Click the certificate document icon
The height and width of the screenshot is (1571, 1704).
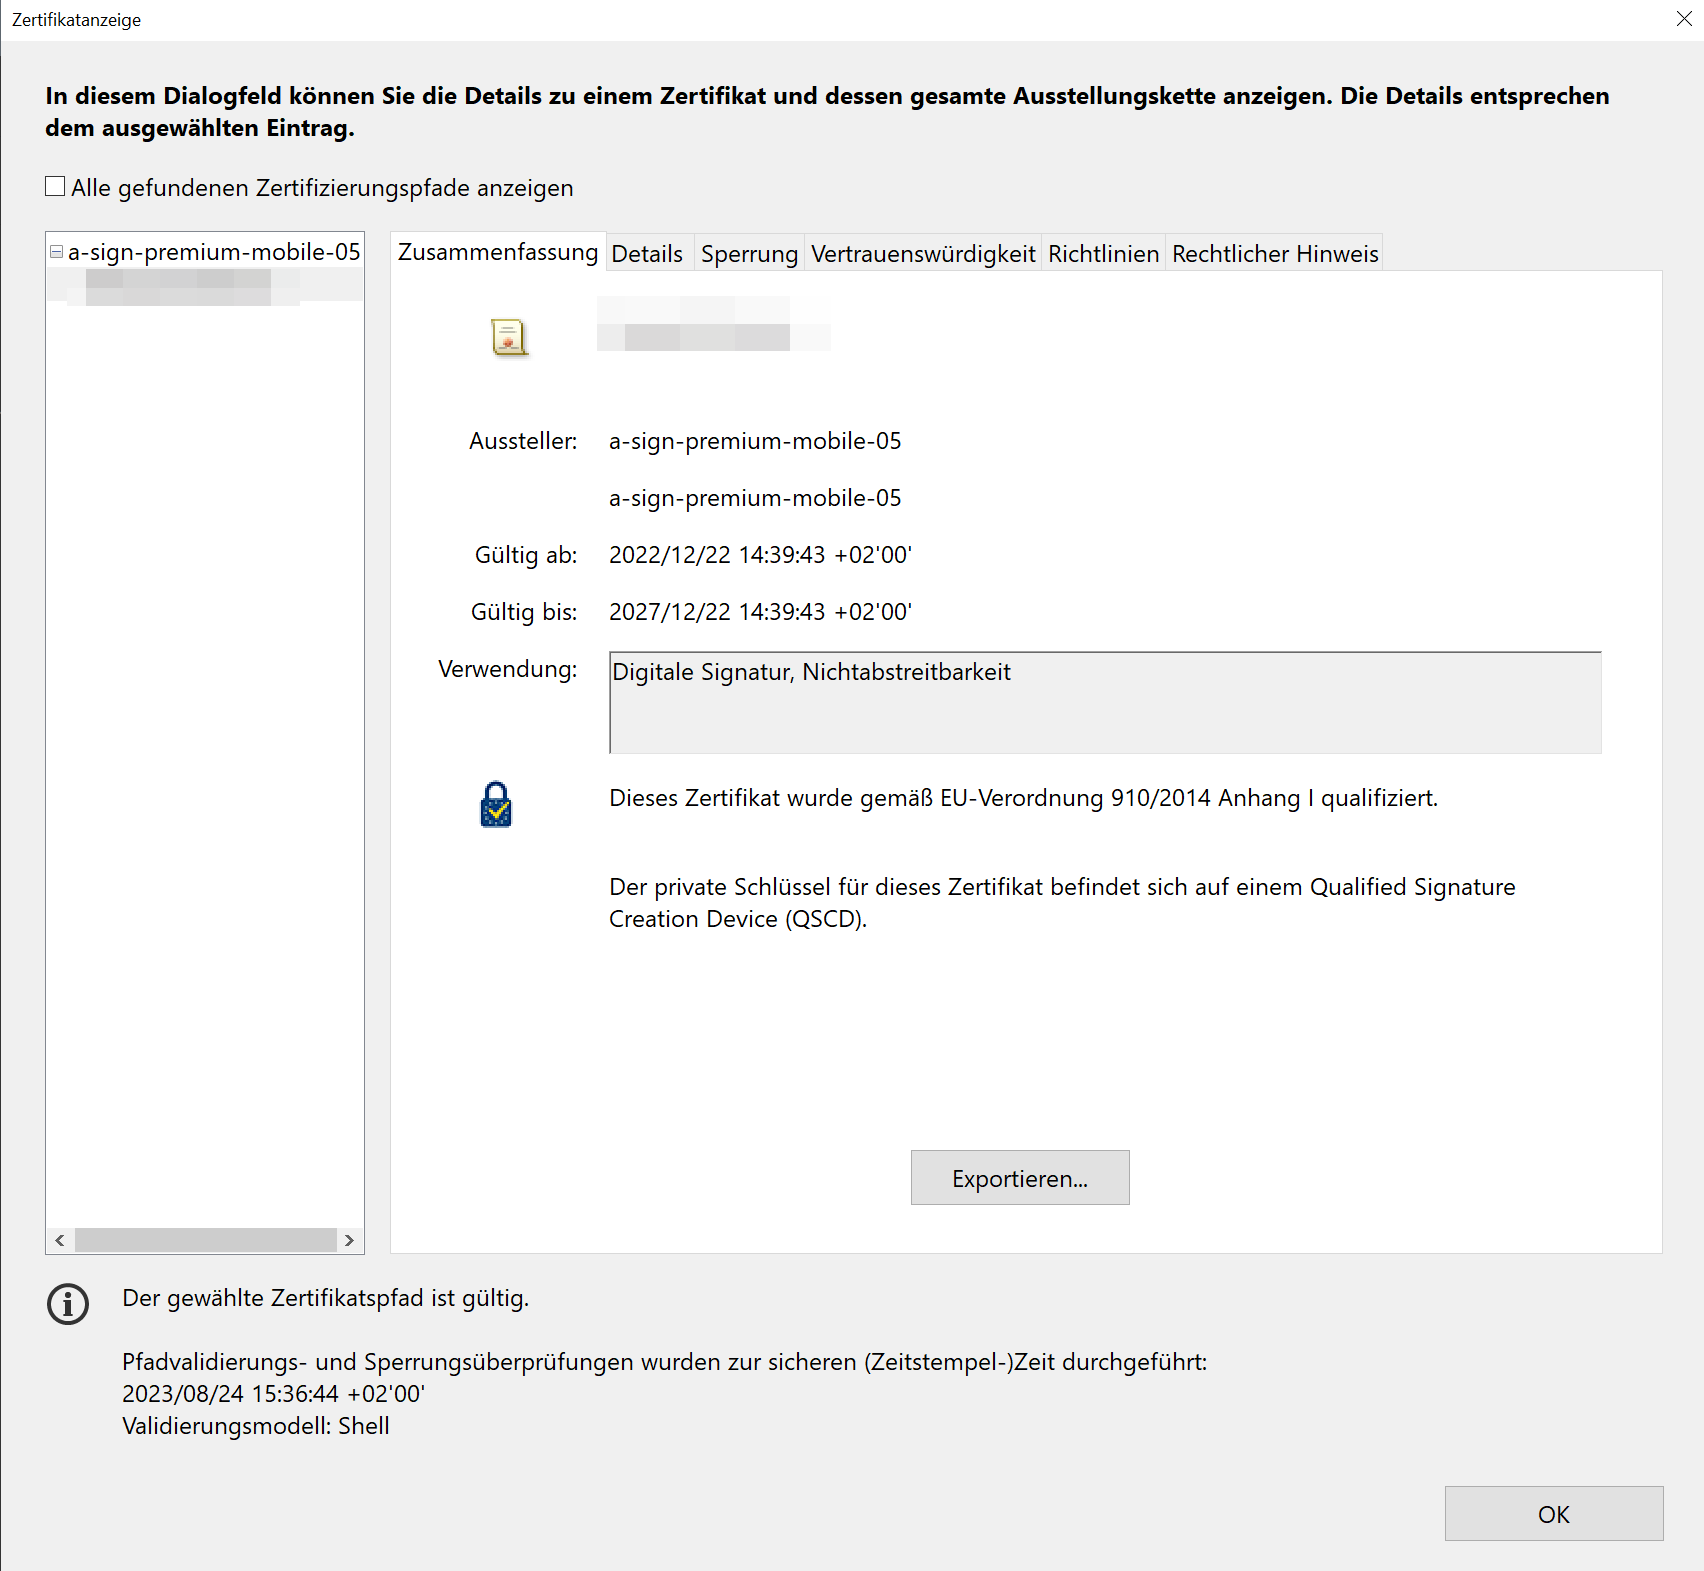tap(509, 337)
